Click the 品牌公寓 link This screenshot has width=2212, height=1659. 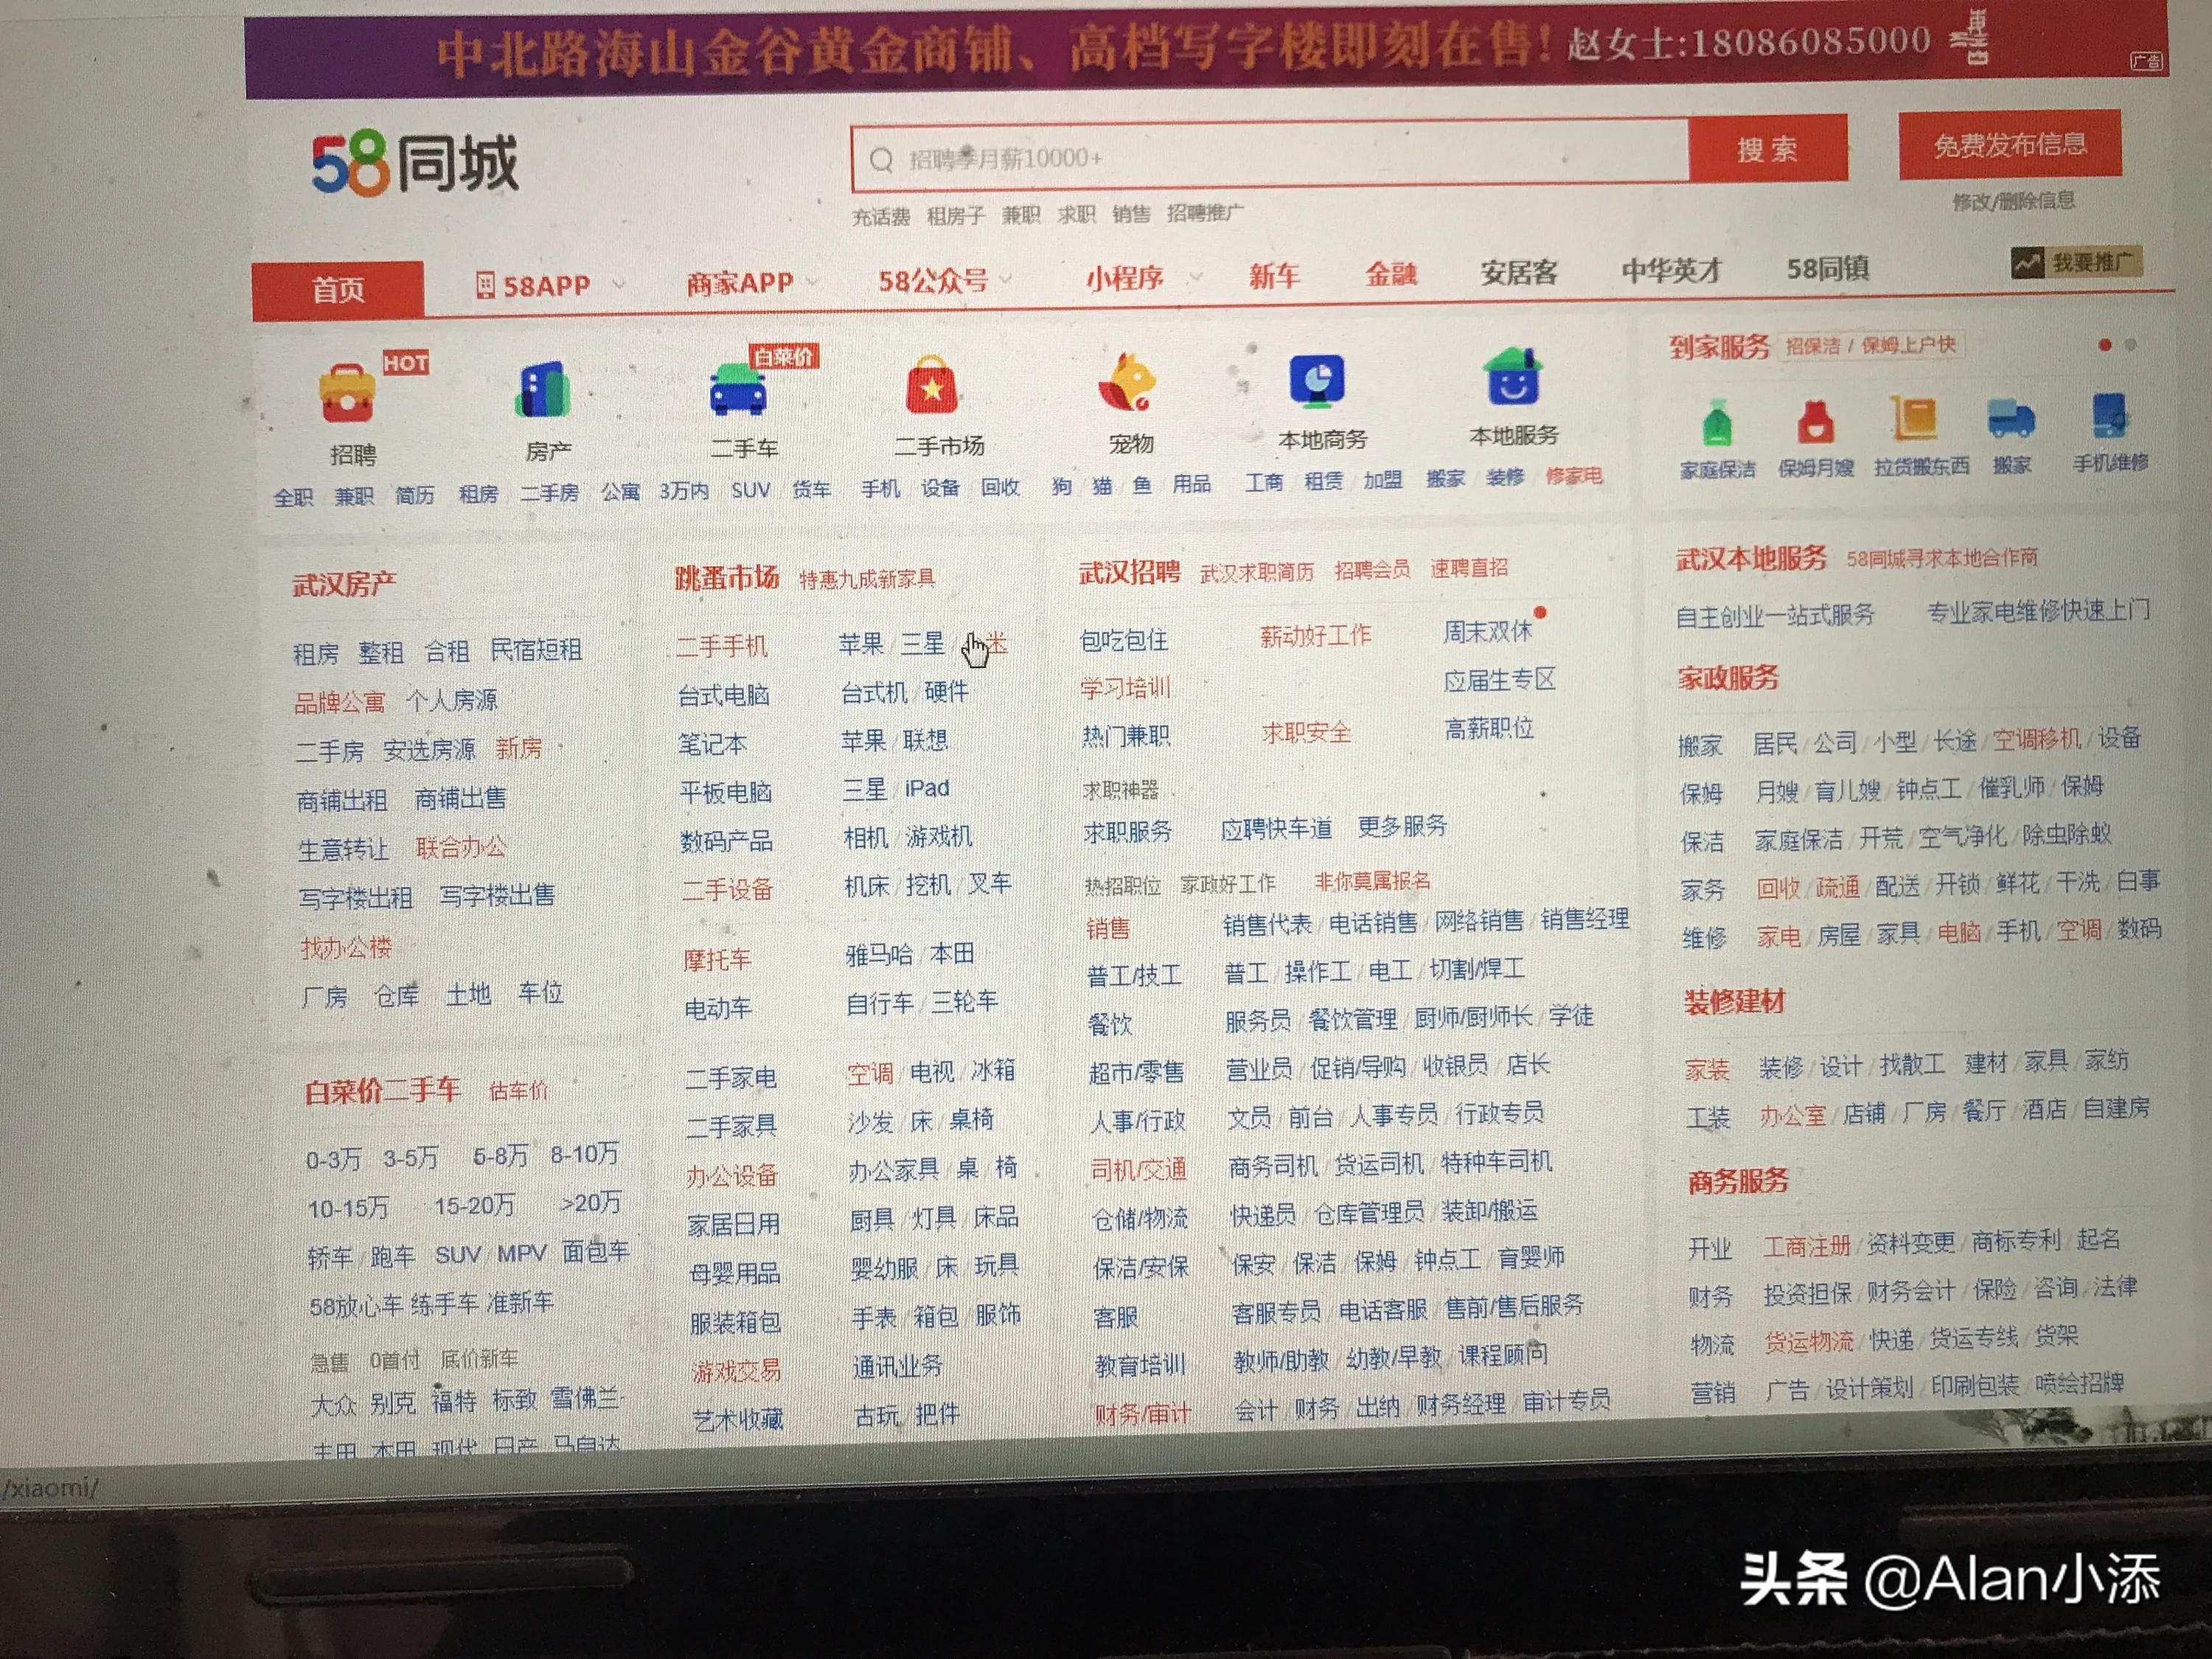[x=339, y=702]
